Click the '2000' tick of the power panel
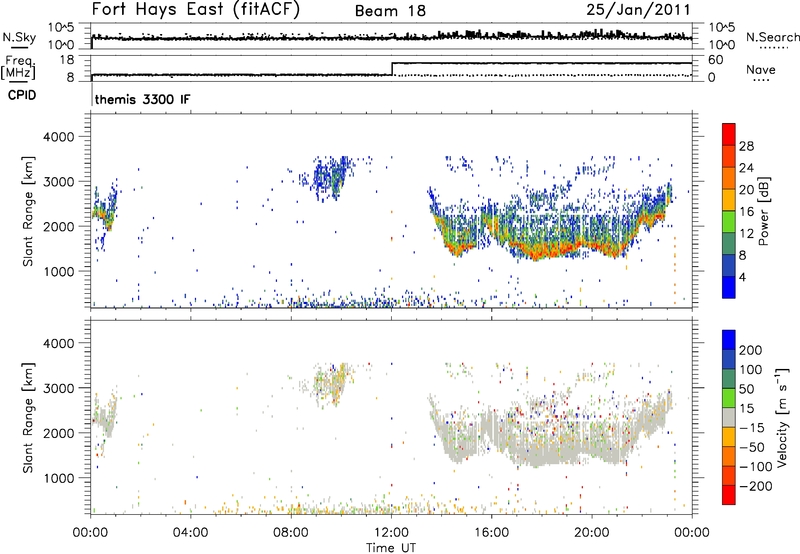Image resolution: width=800 pixels, height=554 pixels. (x=59, y=226)
